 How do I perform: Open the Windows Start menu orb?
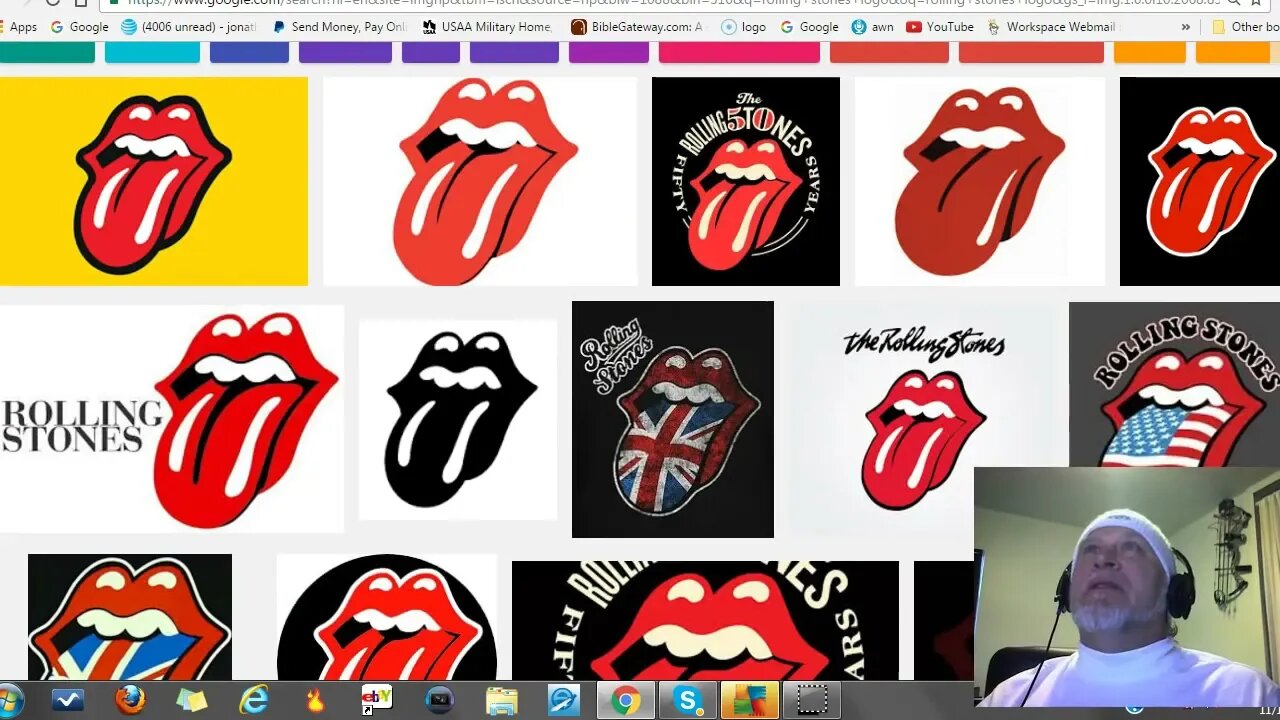pyautogui.click(x=10, y=701)
